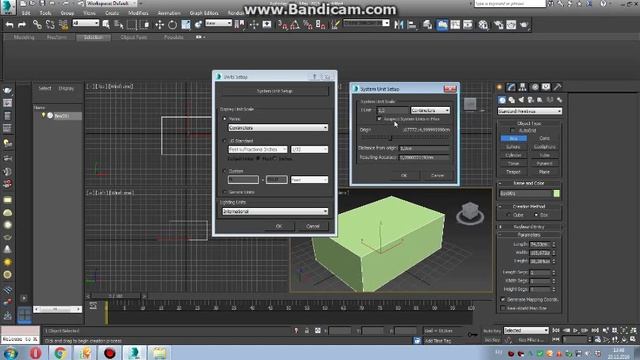Open the Metric Centimeters dropdown
640x360 pixels.
278,128
